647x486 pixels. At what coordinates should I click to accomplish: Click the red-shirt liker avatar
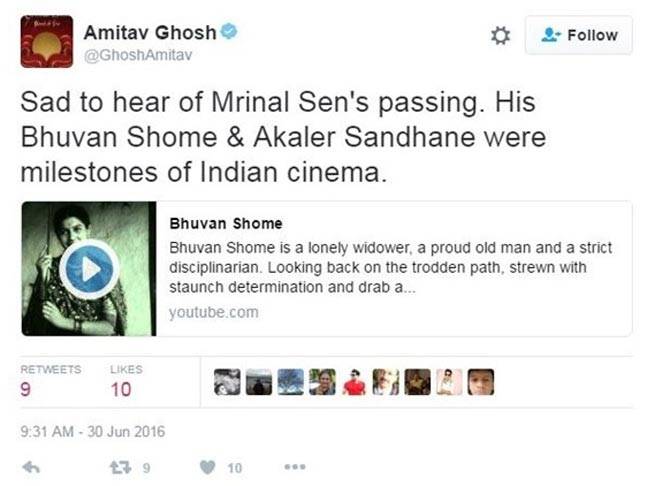click(x=354, y=382)
